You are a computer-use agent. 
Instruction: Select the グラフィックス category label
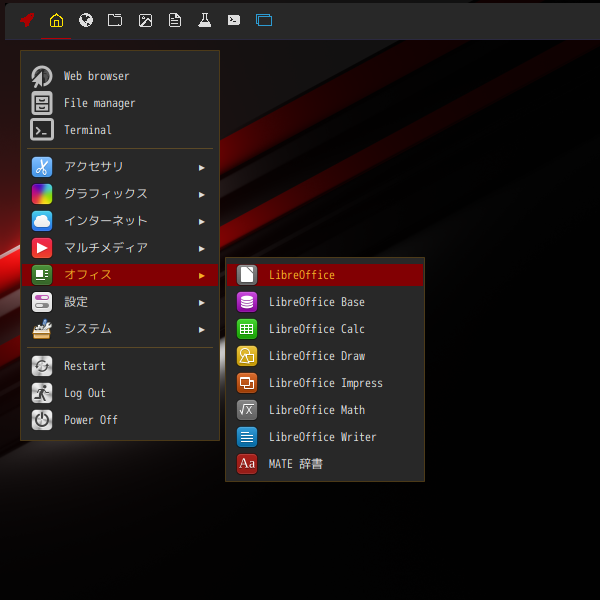click(x=106, y=194)
